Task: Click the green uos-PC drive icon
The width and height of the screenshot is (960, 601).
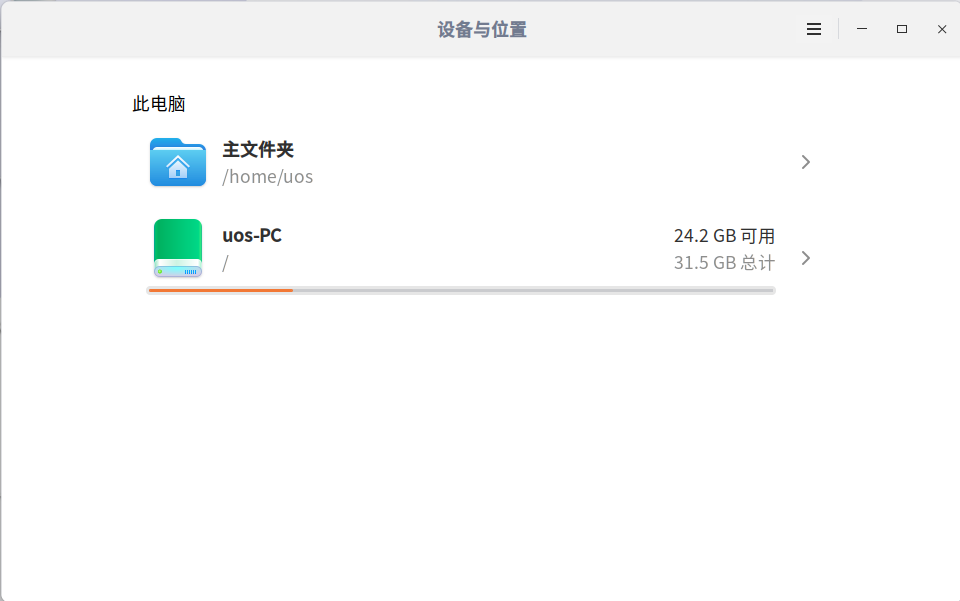Action: point(178,248)
